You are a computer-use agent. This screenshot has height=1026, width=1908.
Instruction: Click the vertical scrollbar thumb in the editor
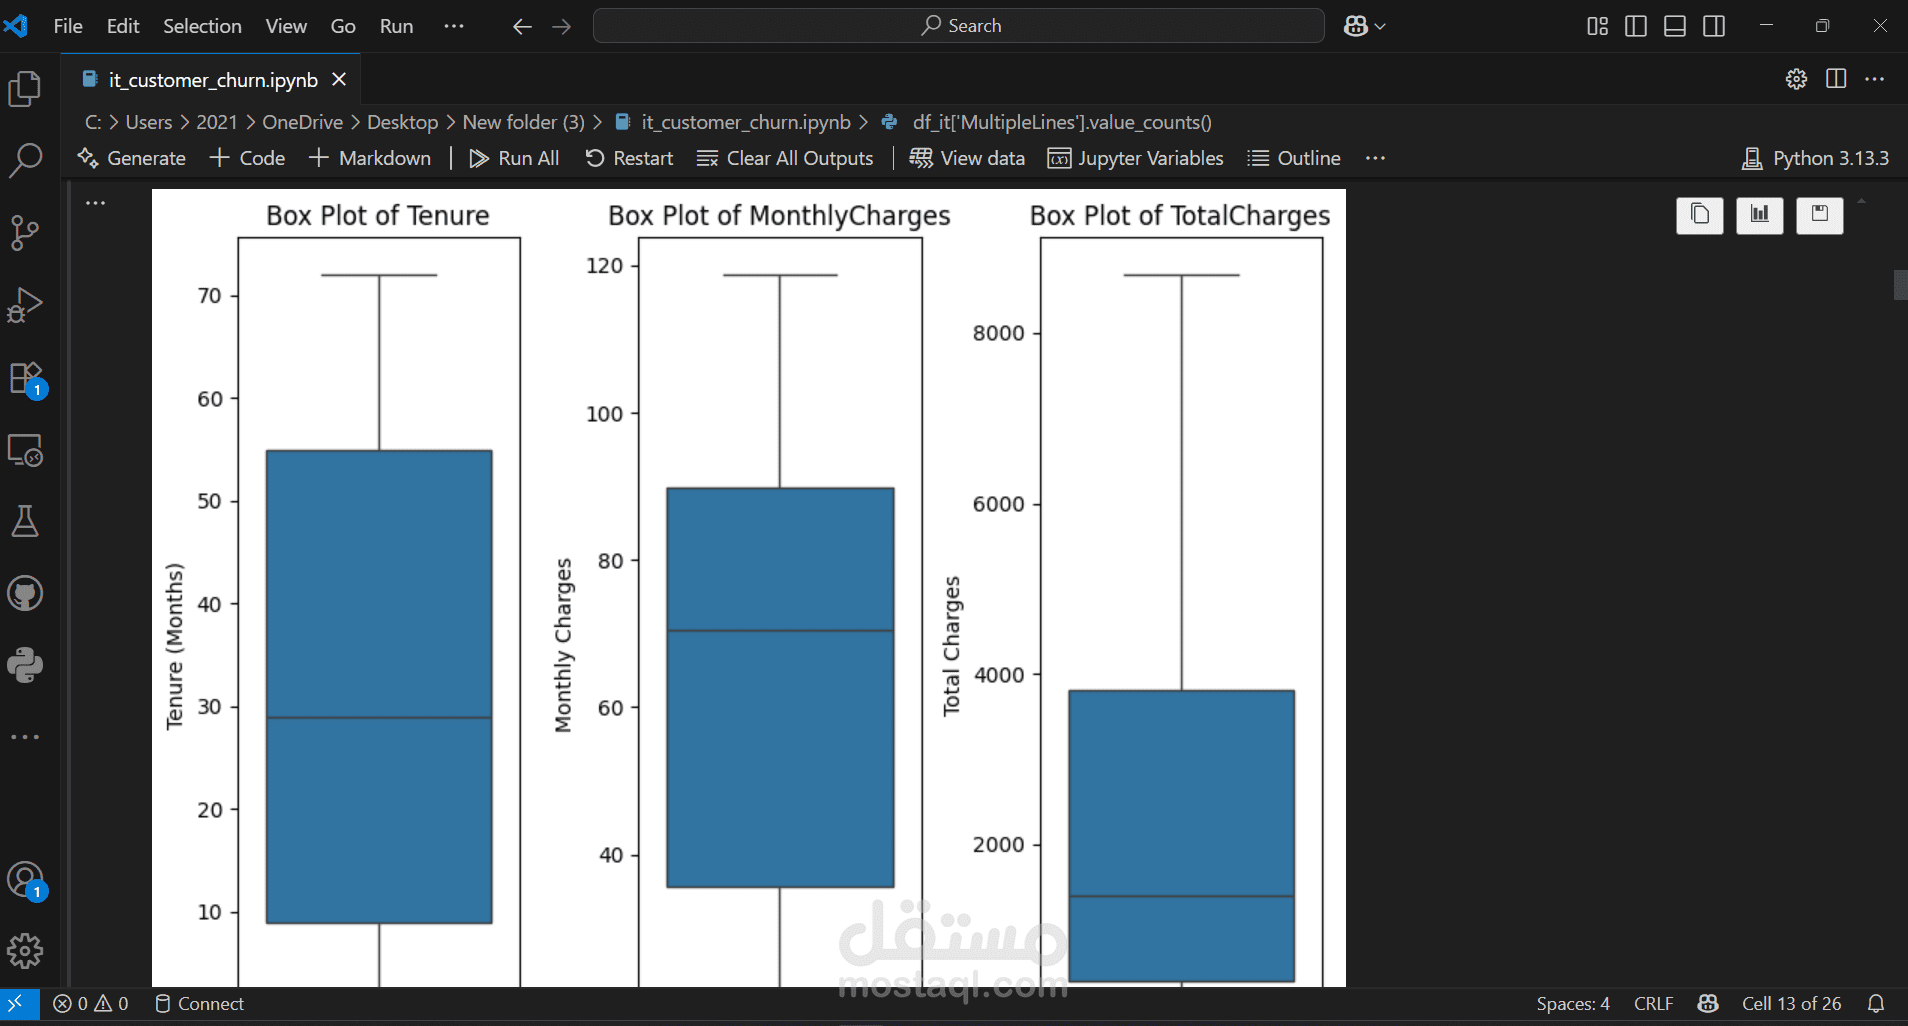[1900, 285]
